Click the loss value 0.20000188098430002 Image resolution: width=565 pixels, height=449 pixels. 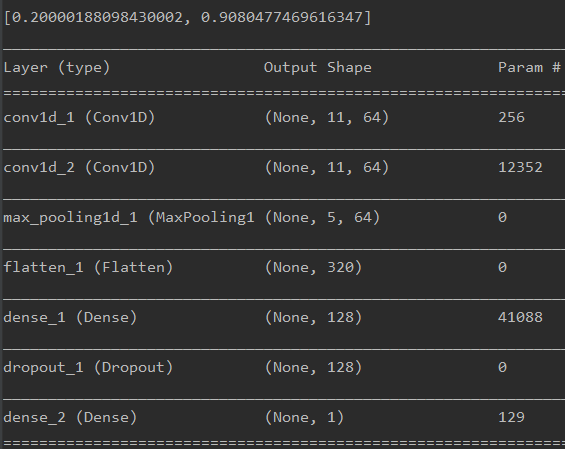(98, 17)
